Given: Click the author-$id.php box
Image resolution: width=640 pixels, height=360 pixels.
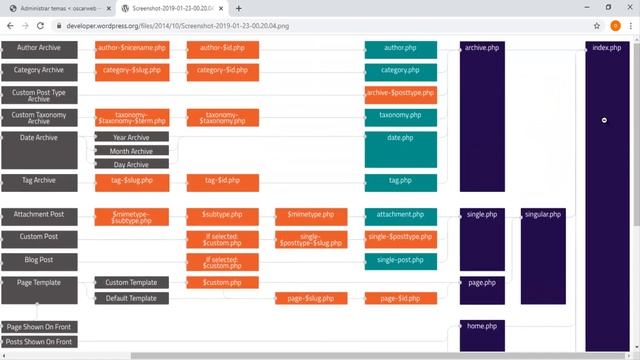Looking at the screenshot, I should pyautogui.click(x=223, y=50).
